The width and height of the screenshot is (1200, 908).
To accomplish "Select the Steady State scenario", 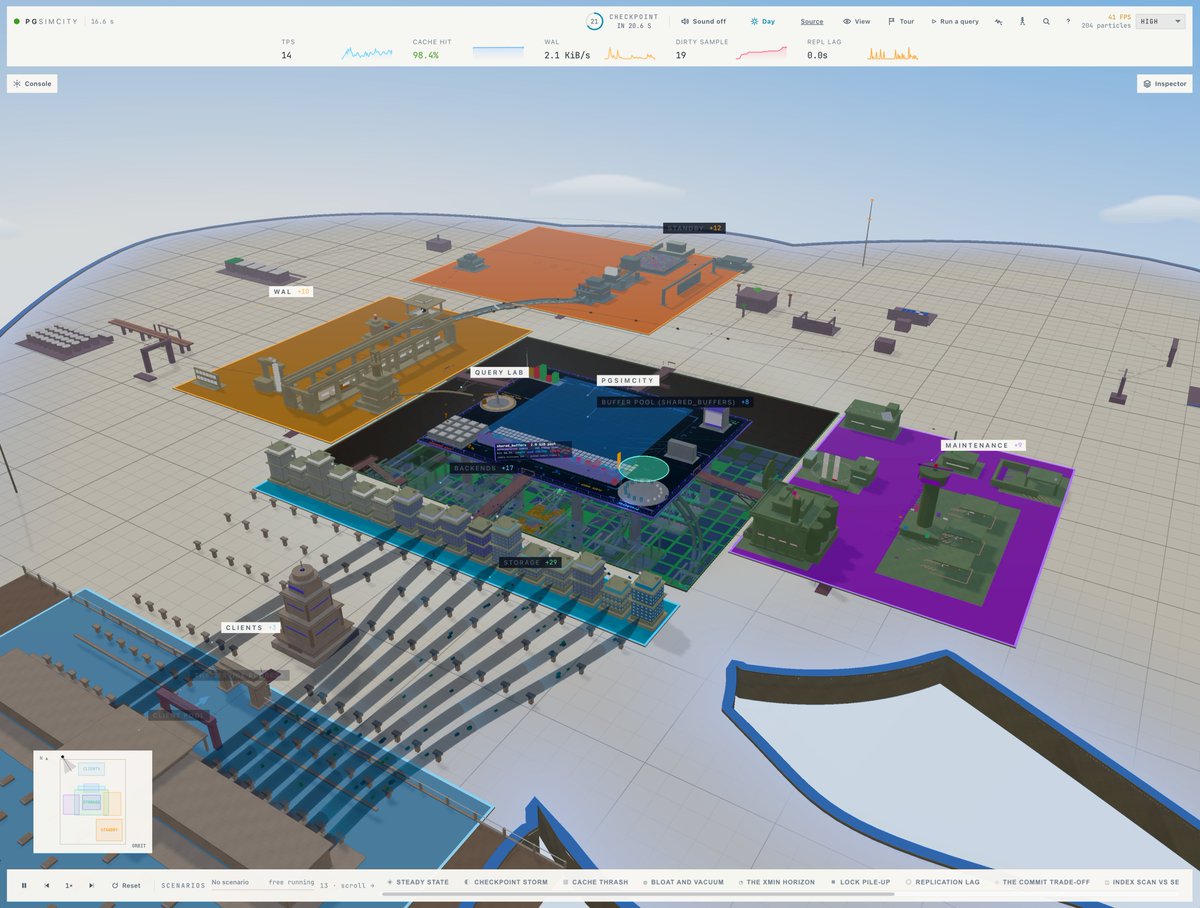I will [x=418, y=882].
